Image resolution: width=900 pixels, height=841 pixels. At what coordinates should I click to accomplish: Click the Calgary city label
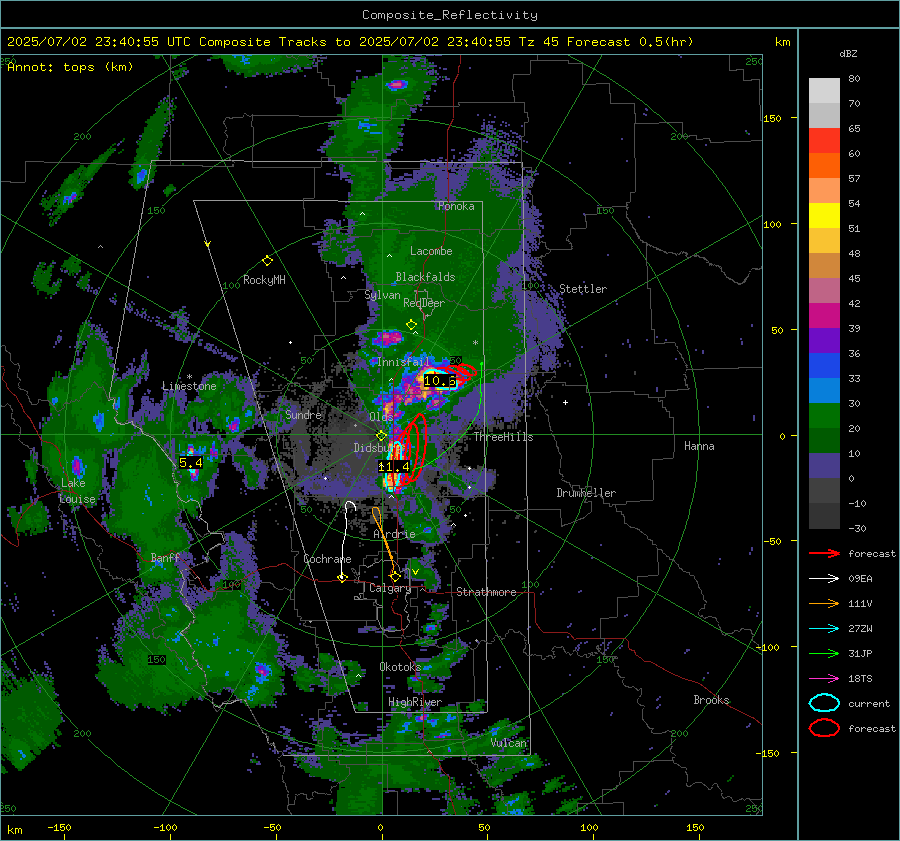tap(390, 588)
